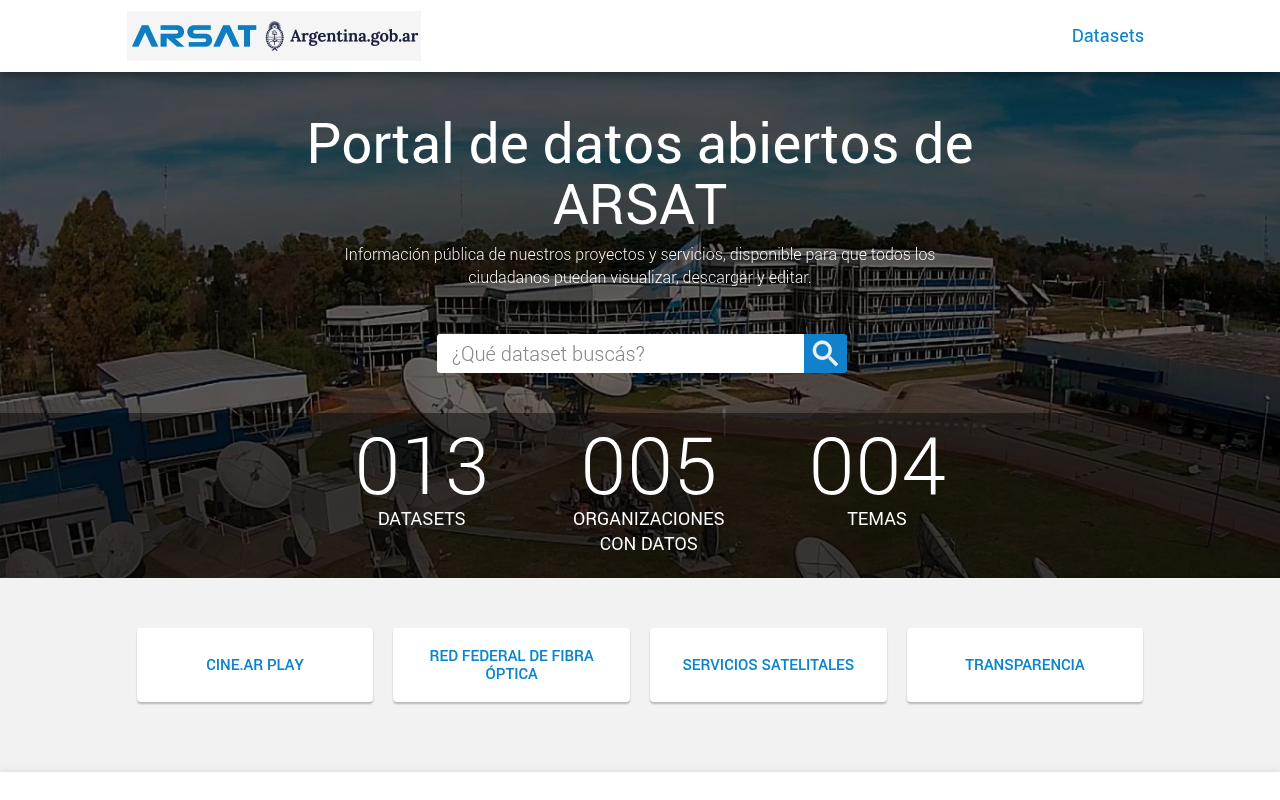1280x800 pixels.
Task: Open the Transparencia topic card
Action: coord(1025,665)
